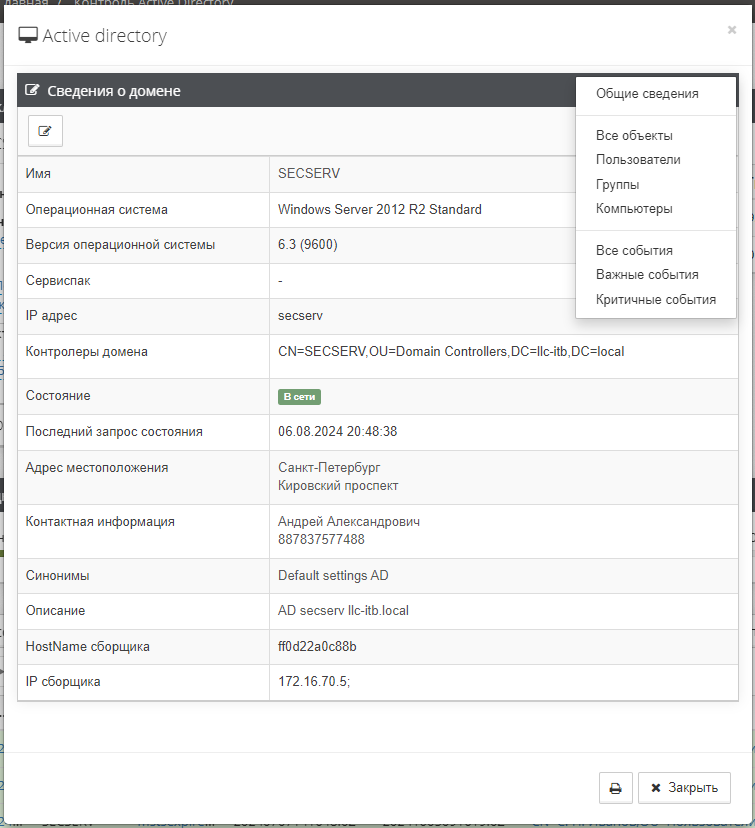Click the SECSERV name value
Viewport: 755px width, 828px height.
click(x=309, y=174)
